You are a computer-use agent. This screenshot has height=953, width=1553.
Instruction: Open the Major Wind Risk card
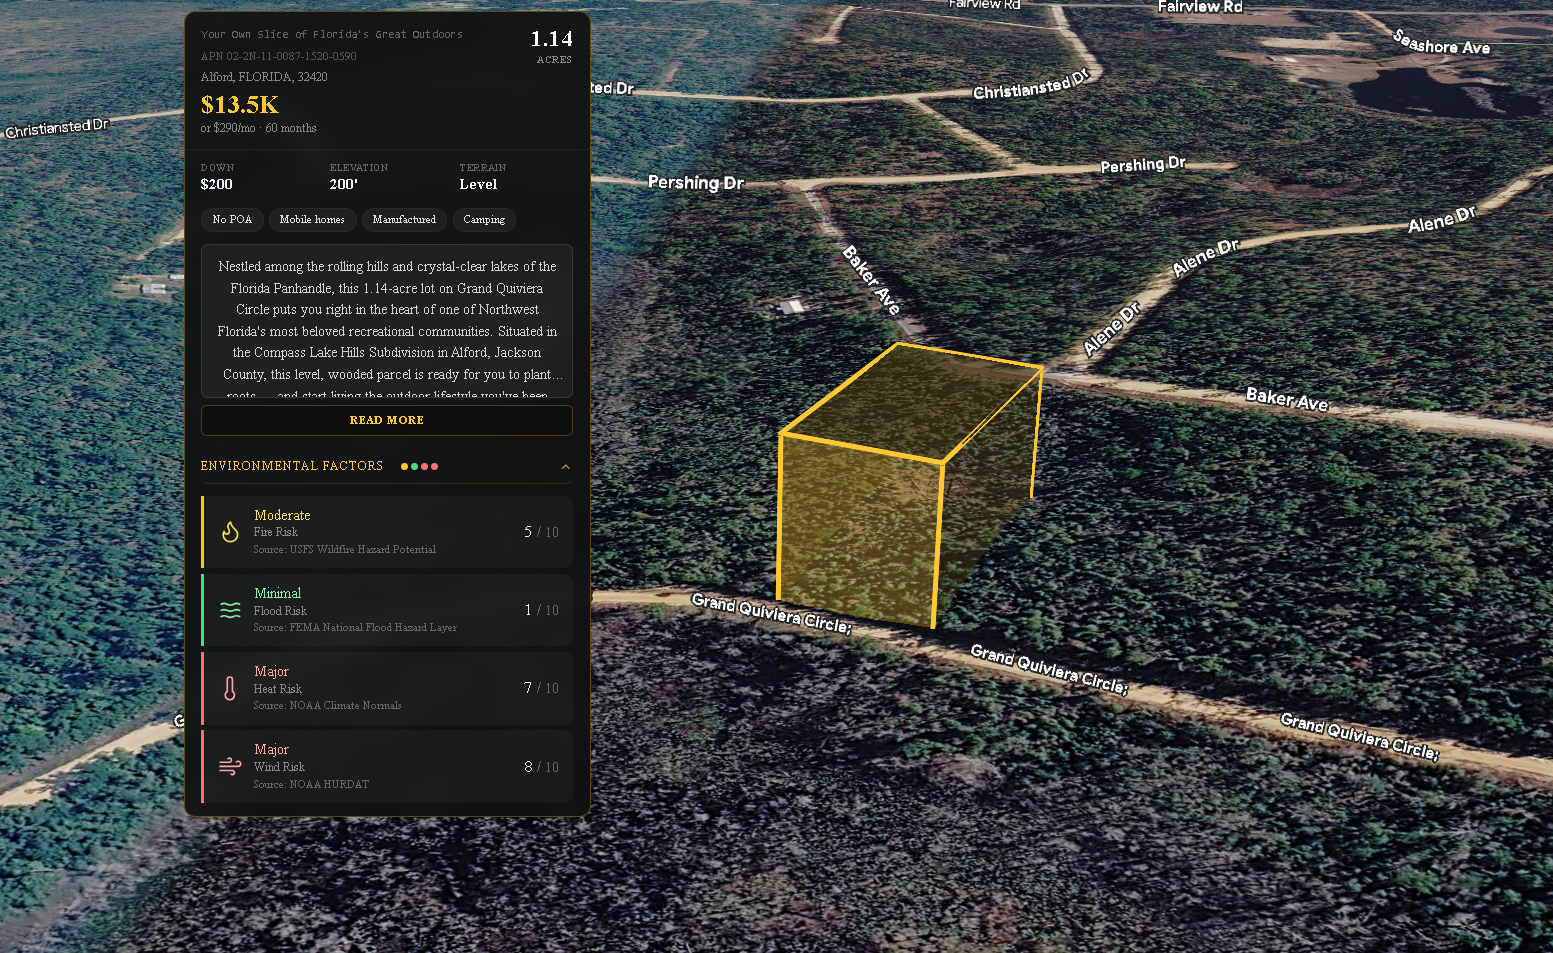387,766
